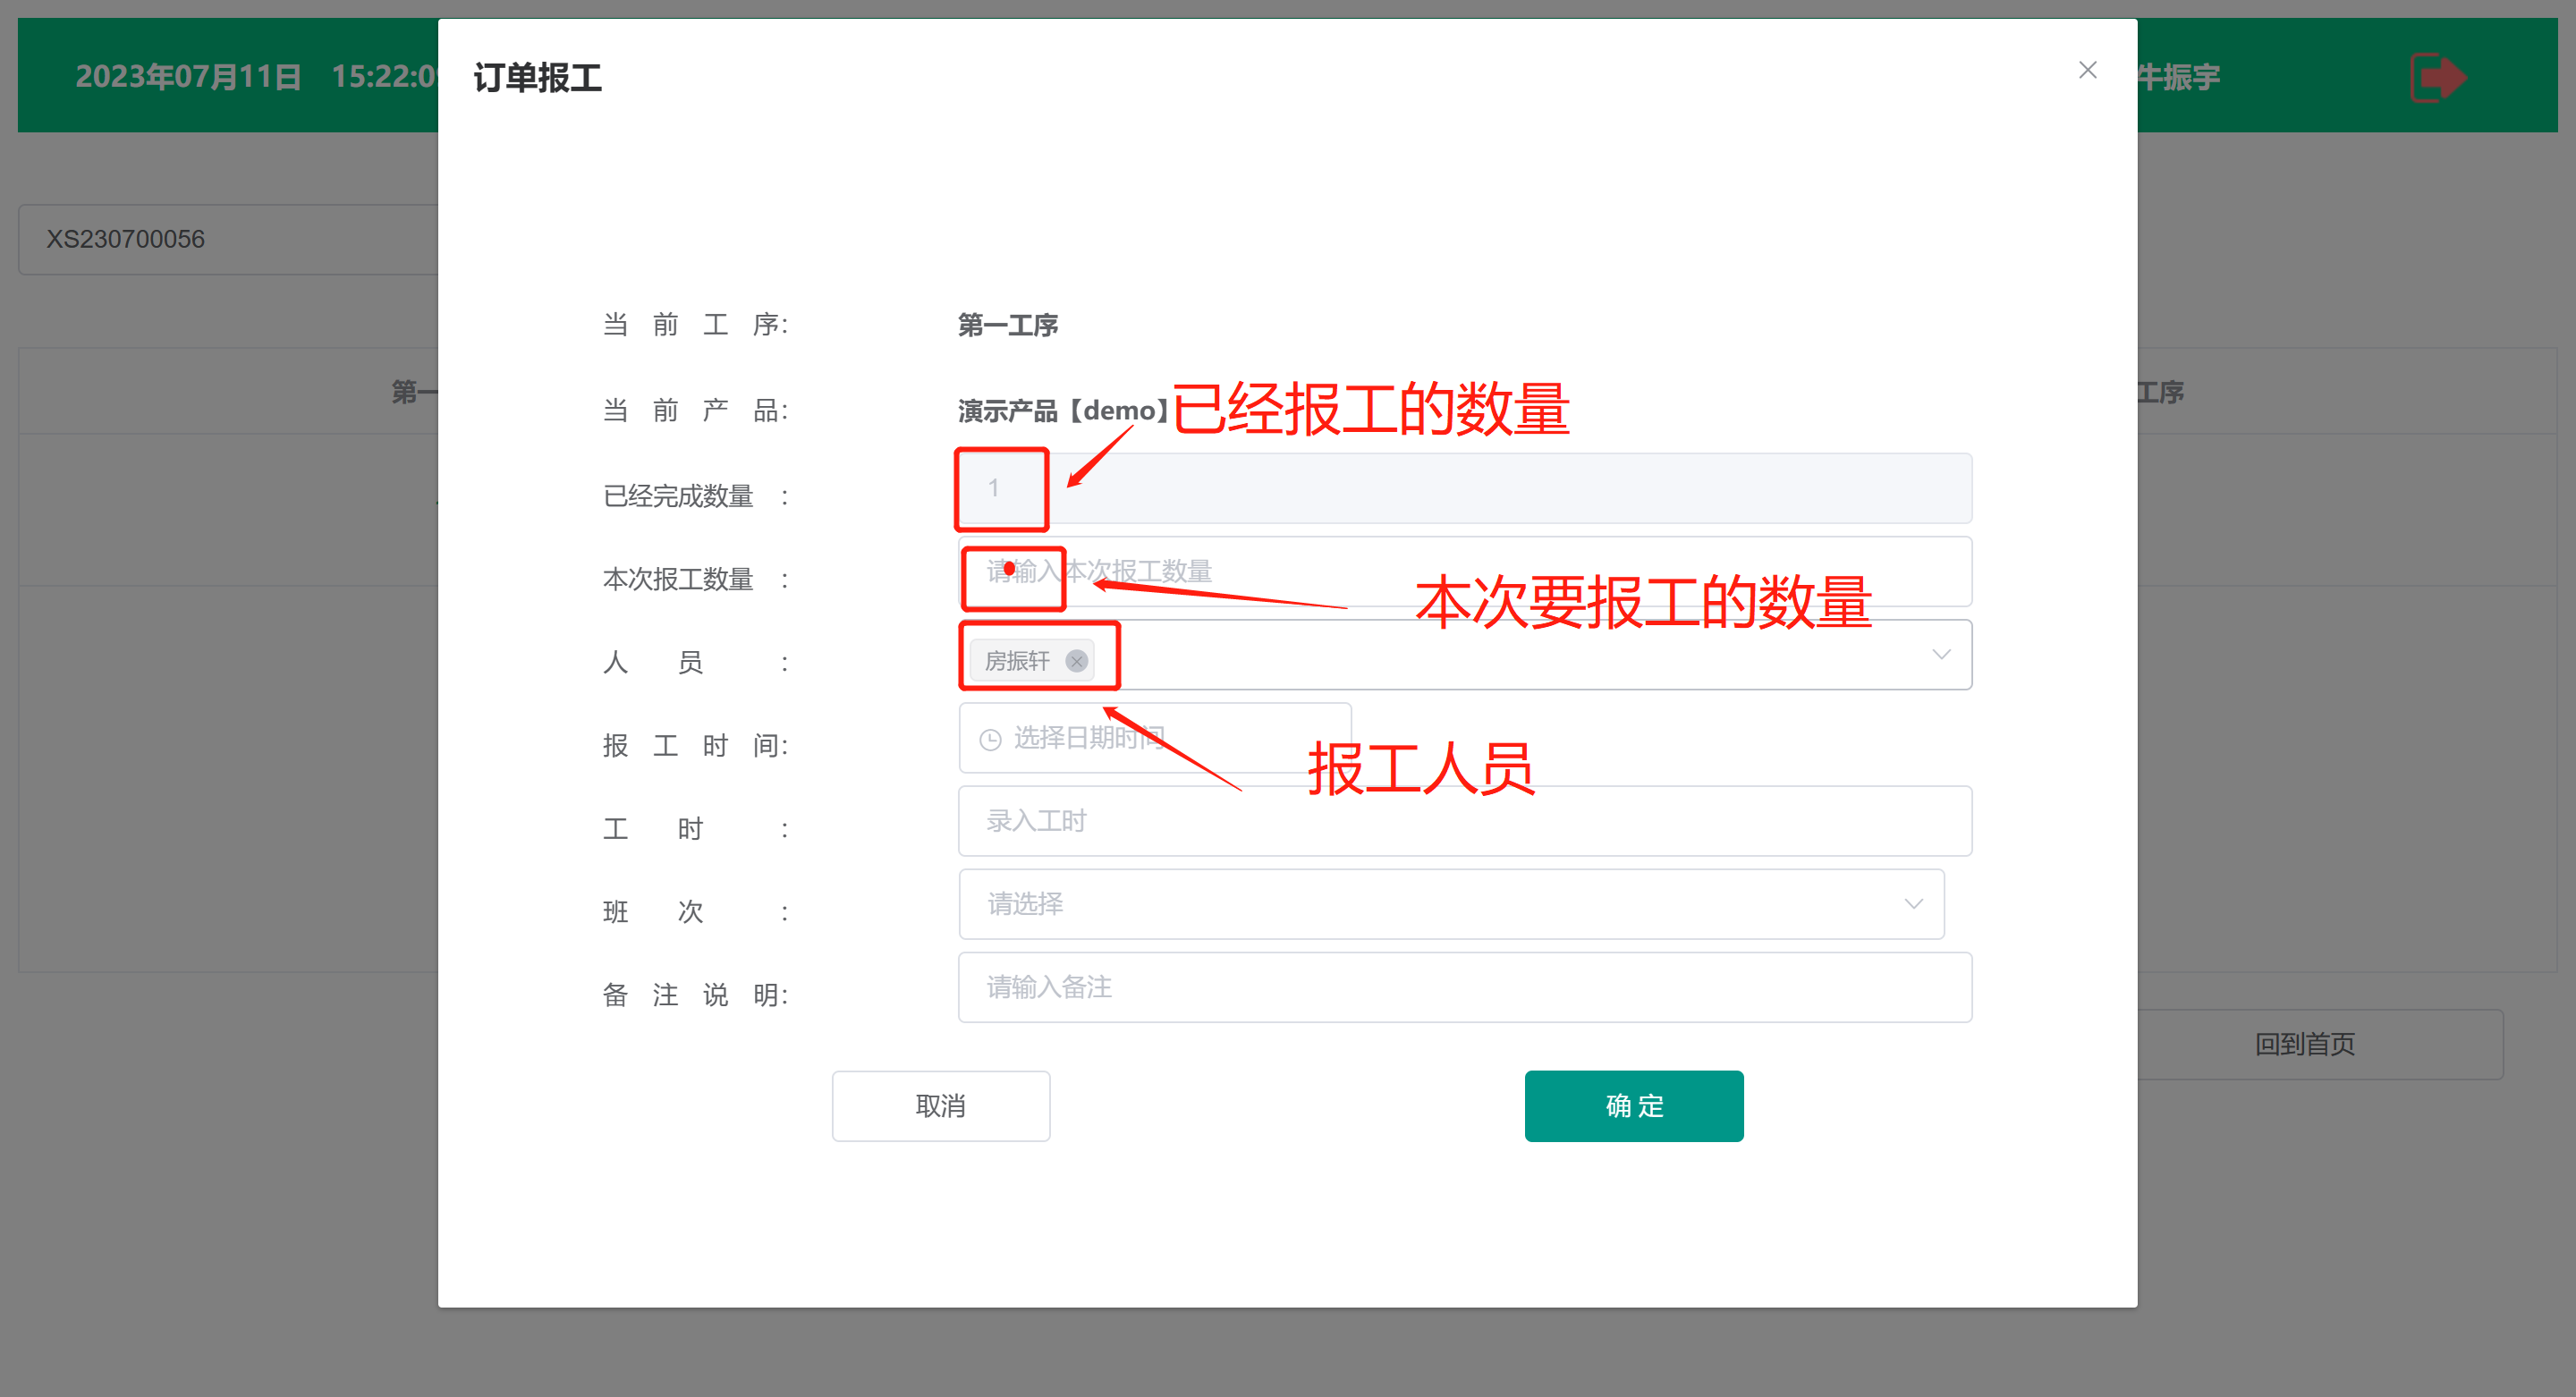Click the clock icon in 报工时间 field
Viewport: 2576px width, 1397px height.
[990, 739]
